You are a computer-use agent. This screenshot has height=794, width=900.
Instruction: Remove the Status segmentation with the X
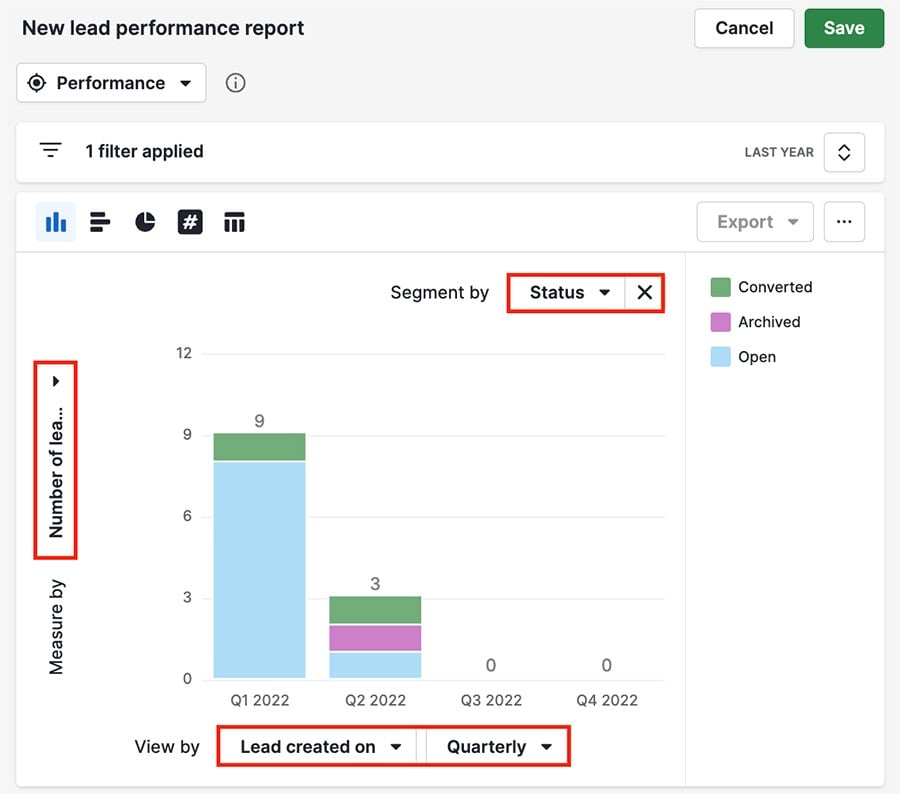pyautogui.click(x=645, y=292)
